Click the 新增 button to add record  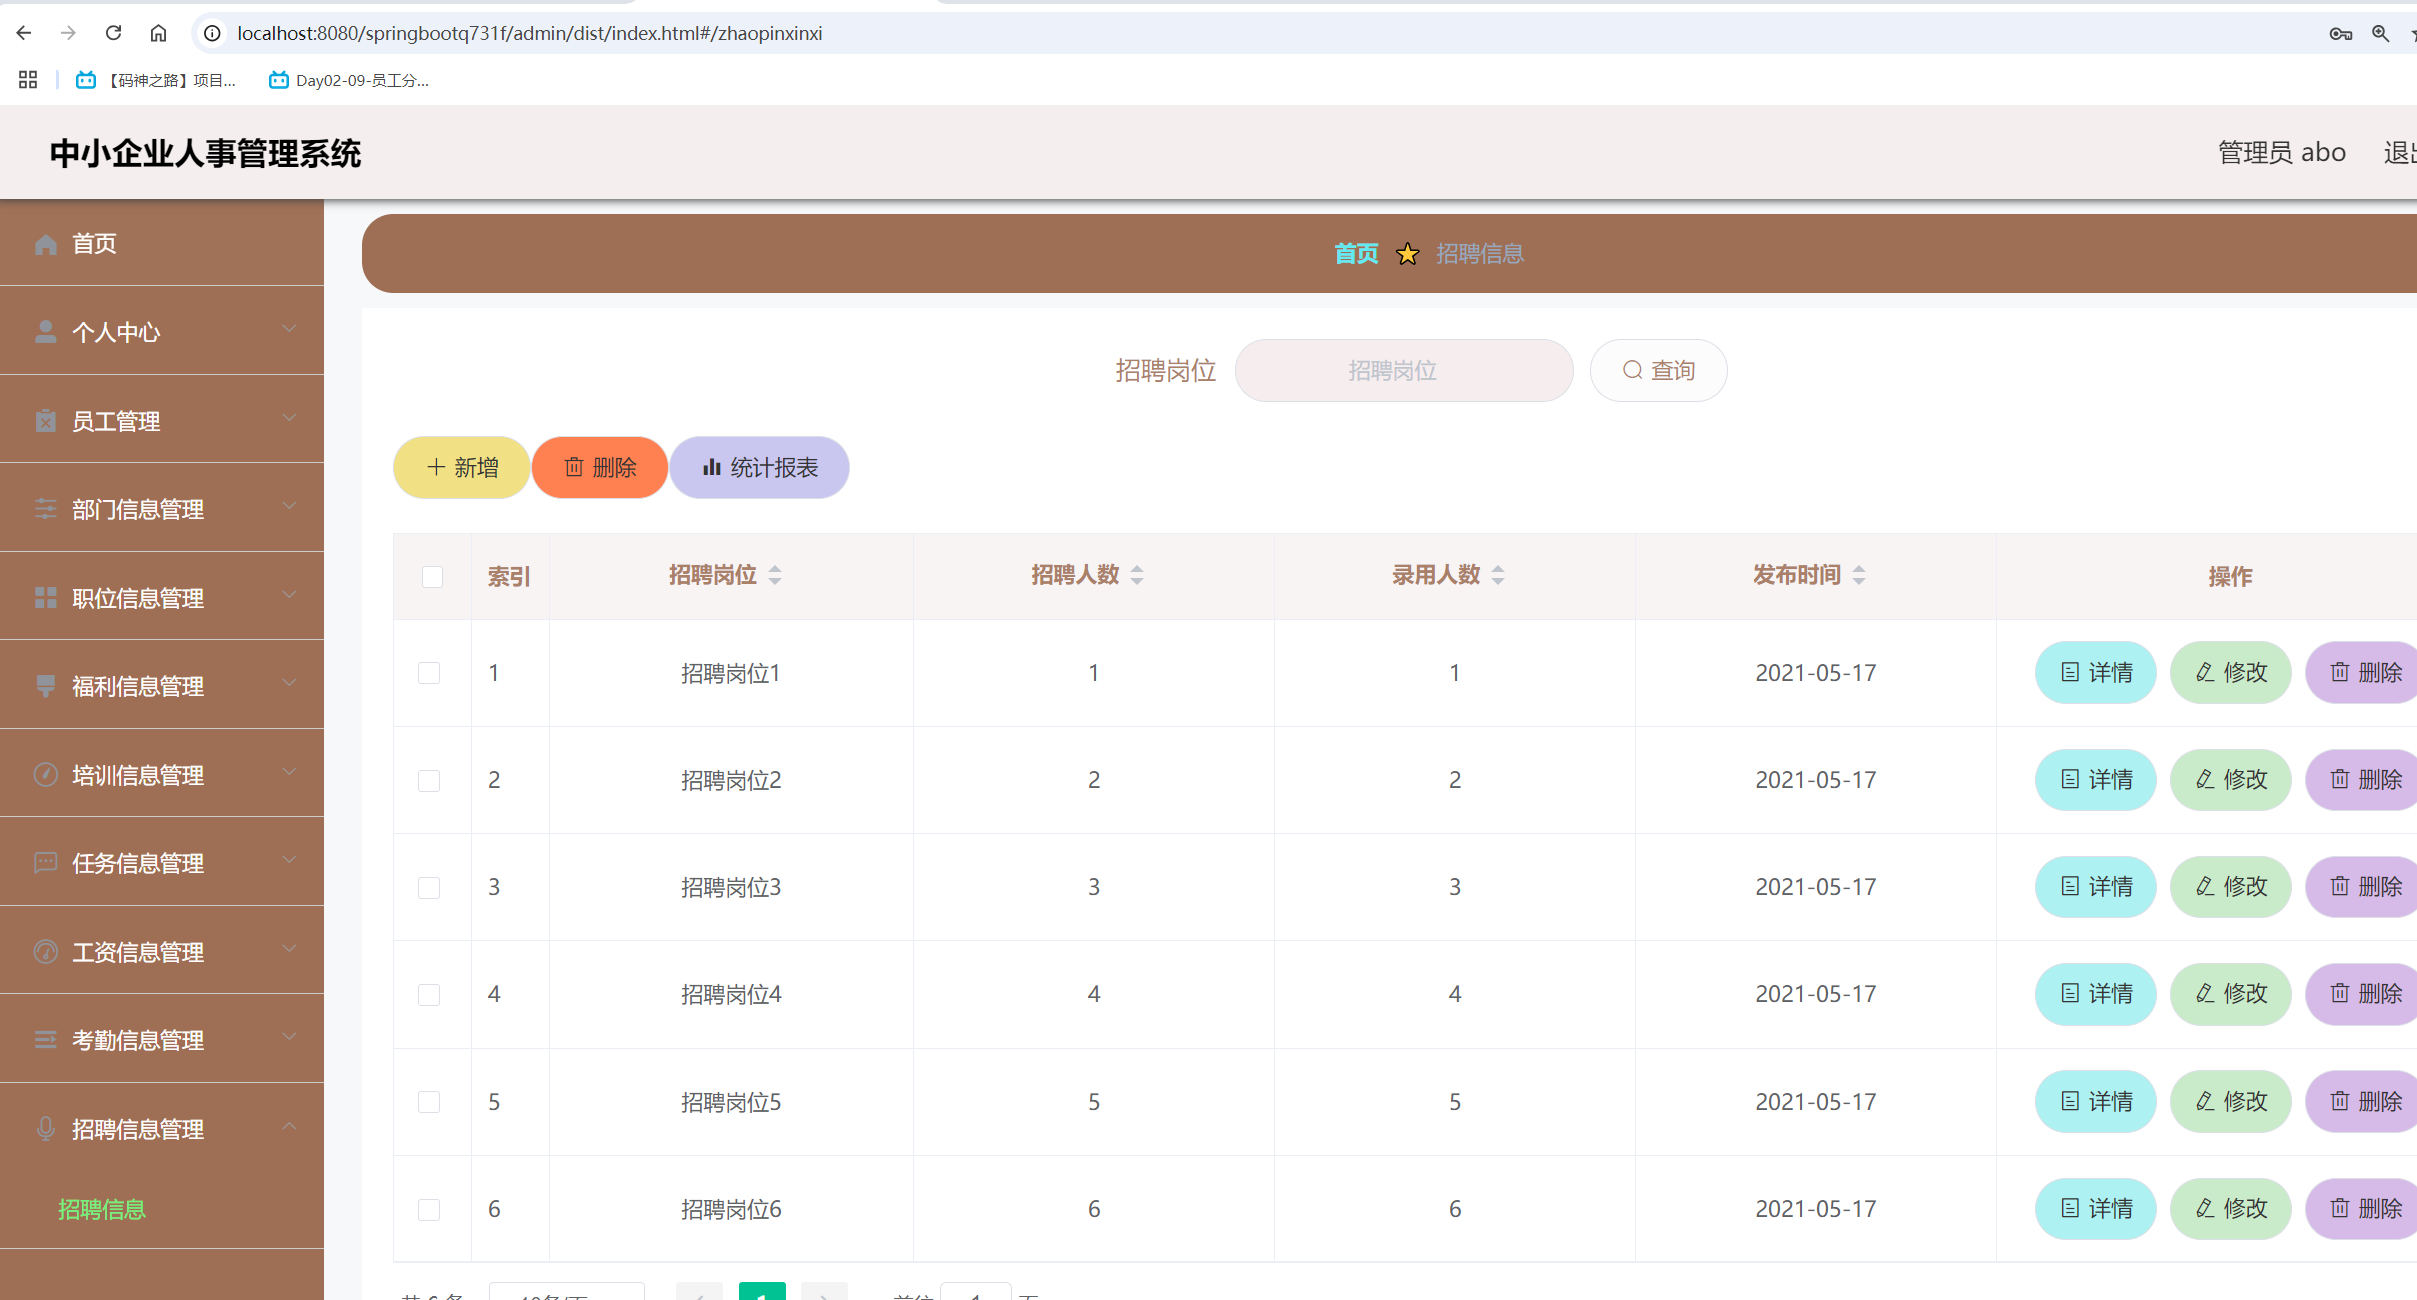click(460, 467)
